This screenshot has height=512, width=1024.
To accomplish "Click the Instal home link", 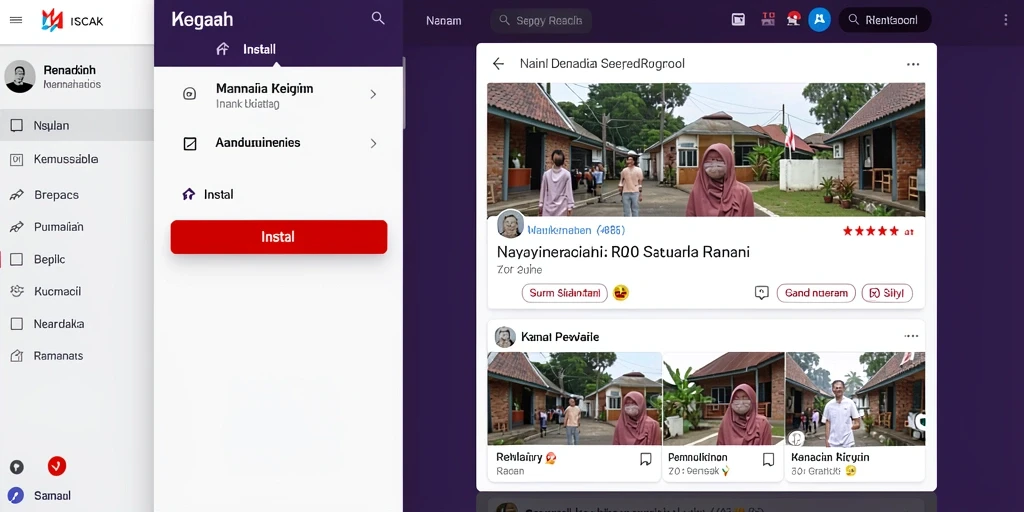I will [208, 195].
